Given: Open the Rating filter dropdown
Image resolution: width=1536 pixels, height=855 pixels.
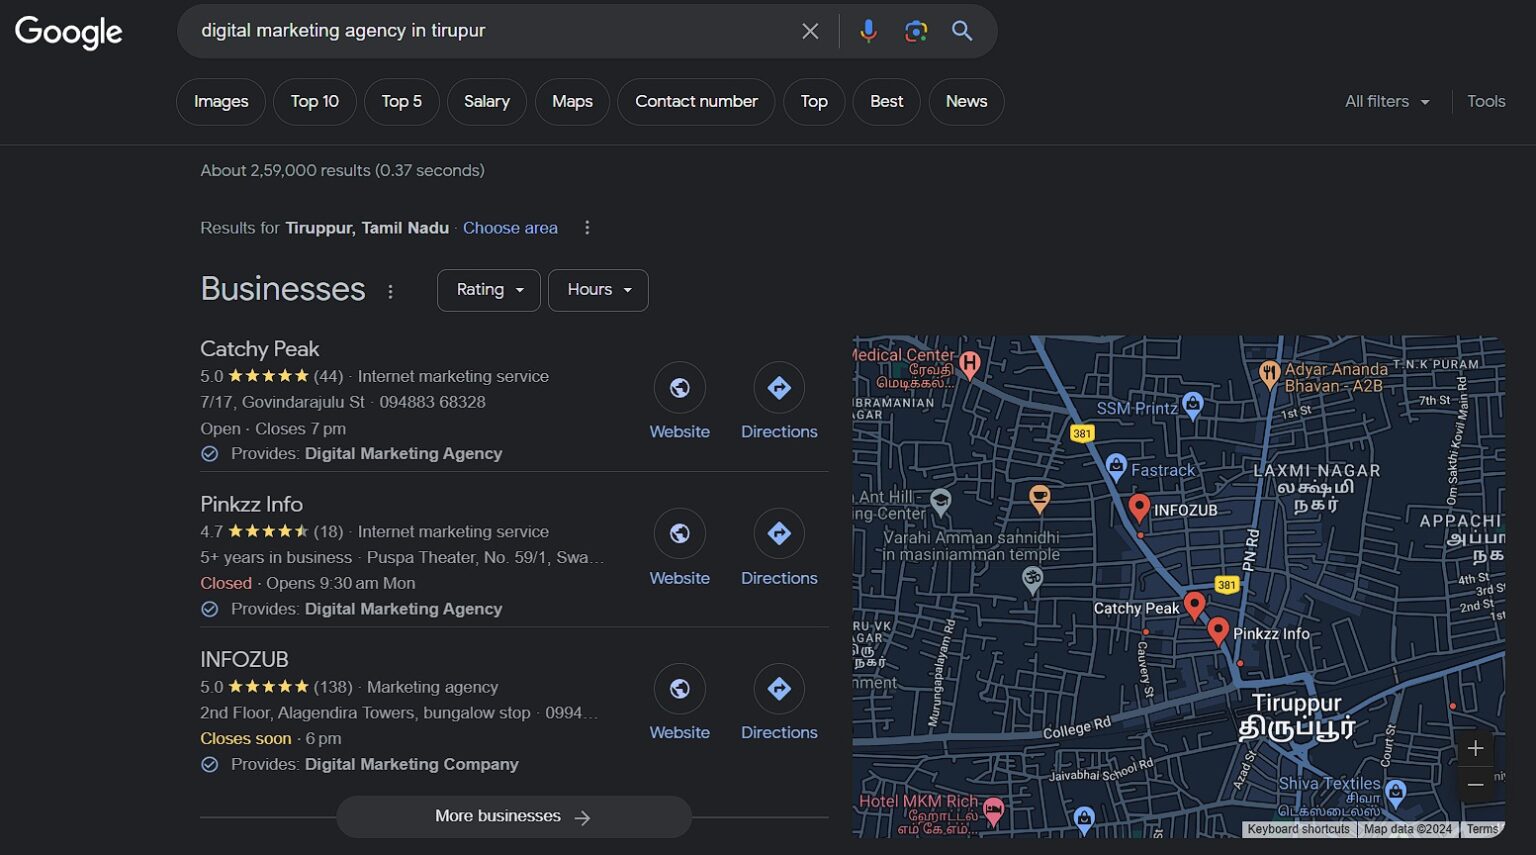Looking at the screenshot, I should pyautogui.click(x=489, y=290).
